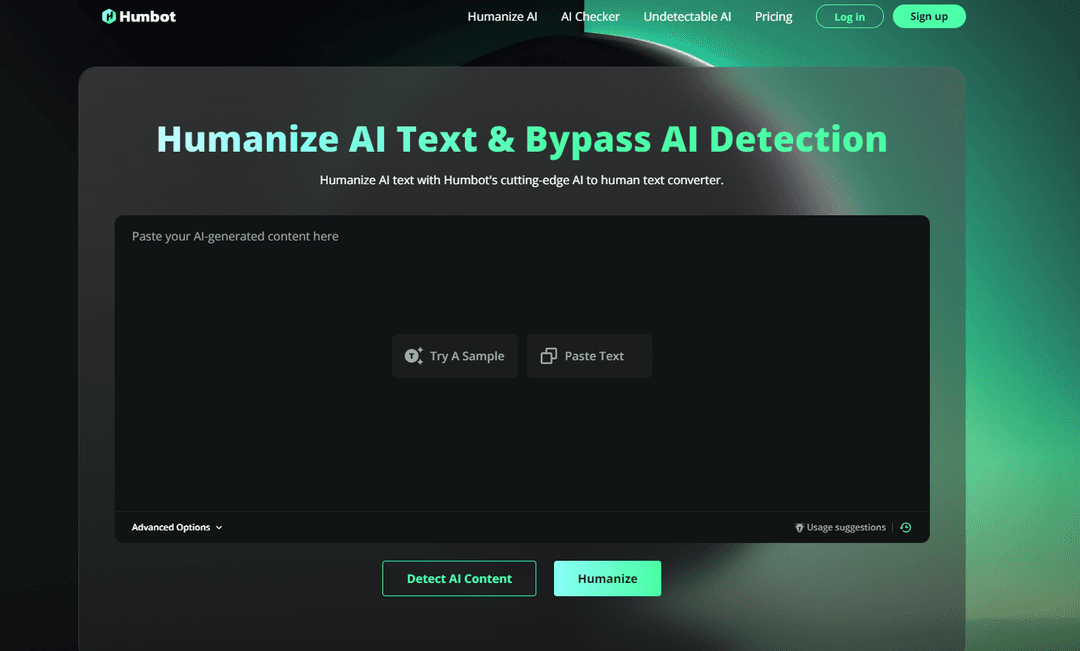Expand the Advanced Options chevron
1080x651 pixels.
(219, 528)
